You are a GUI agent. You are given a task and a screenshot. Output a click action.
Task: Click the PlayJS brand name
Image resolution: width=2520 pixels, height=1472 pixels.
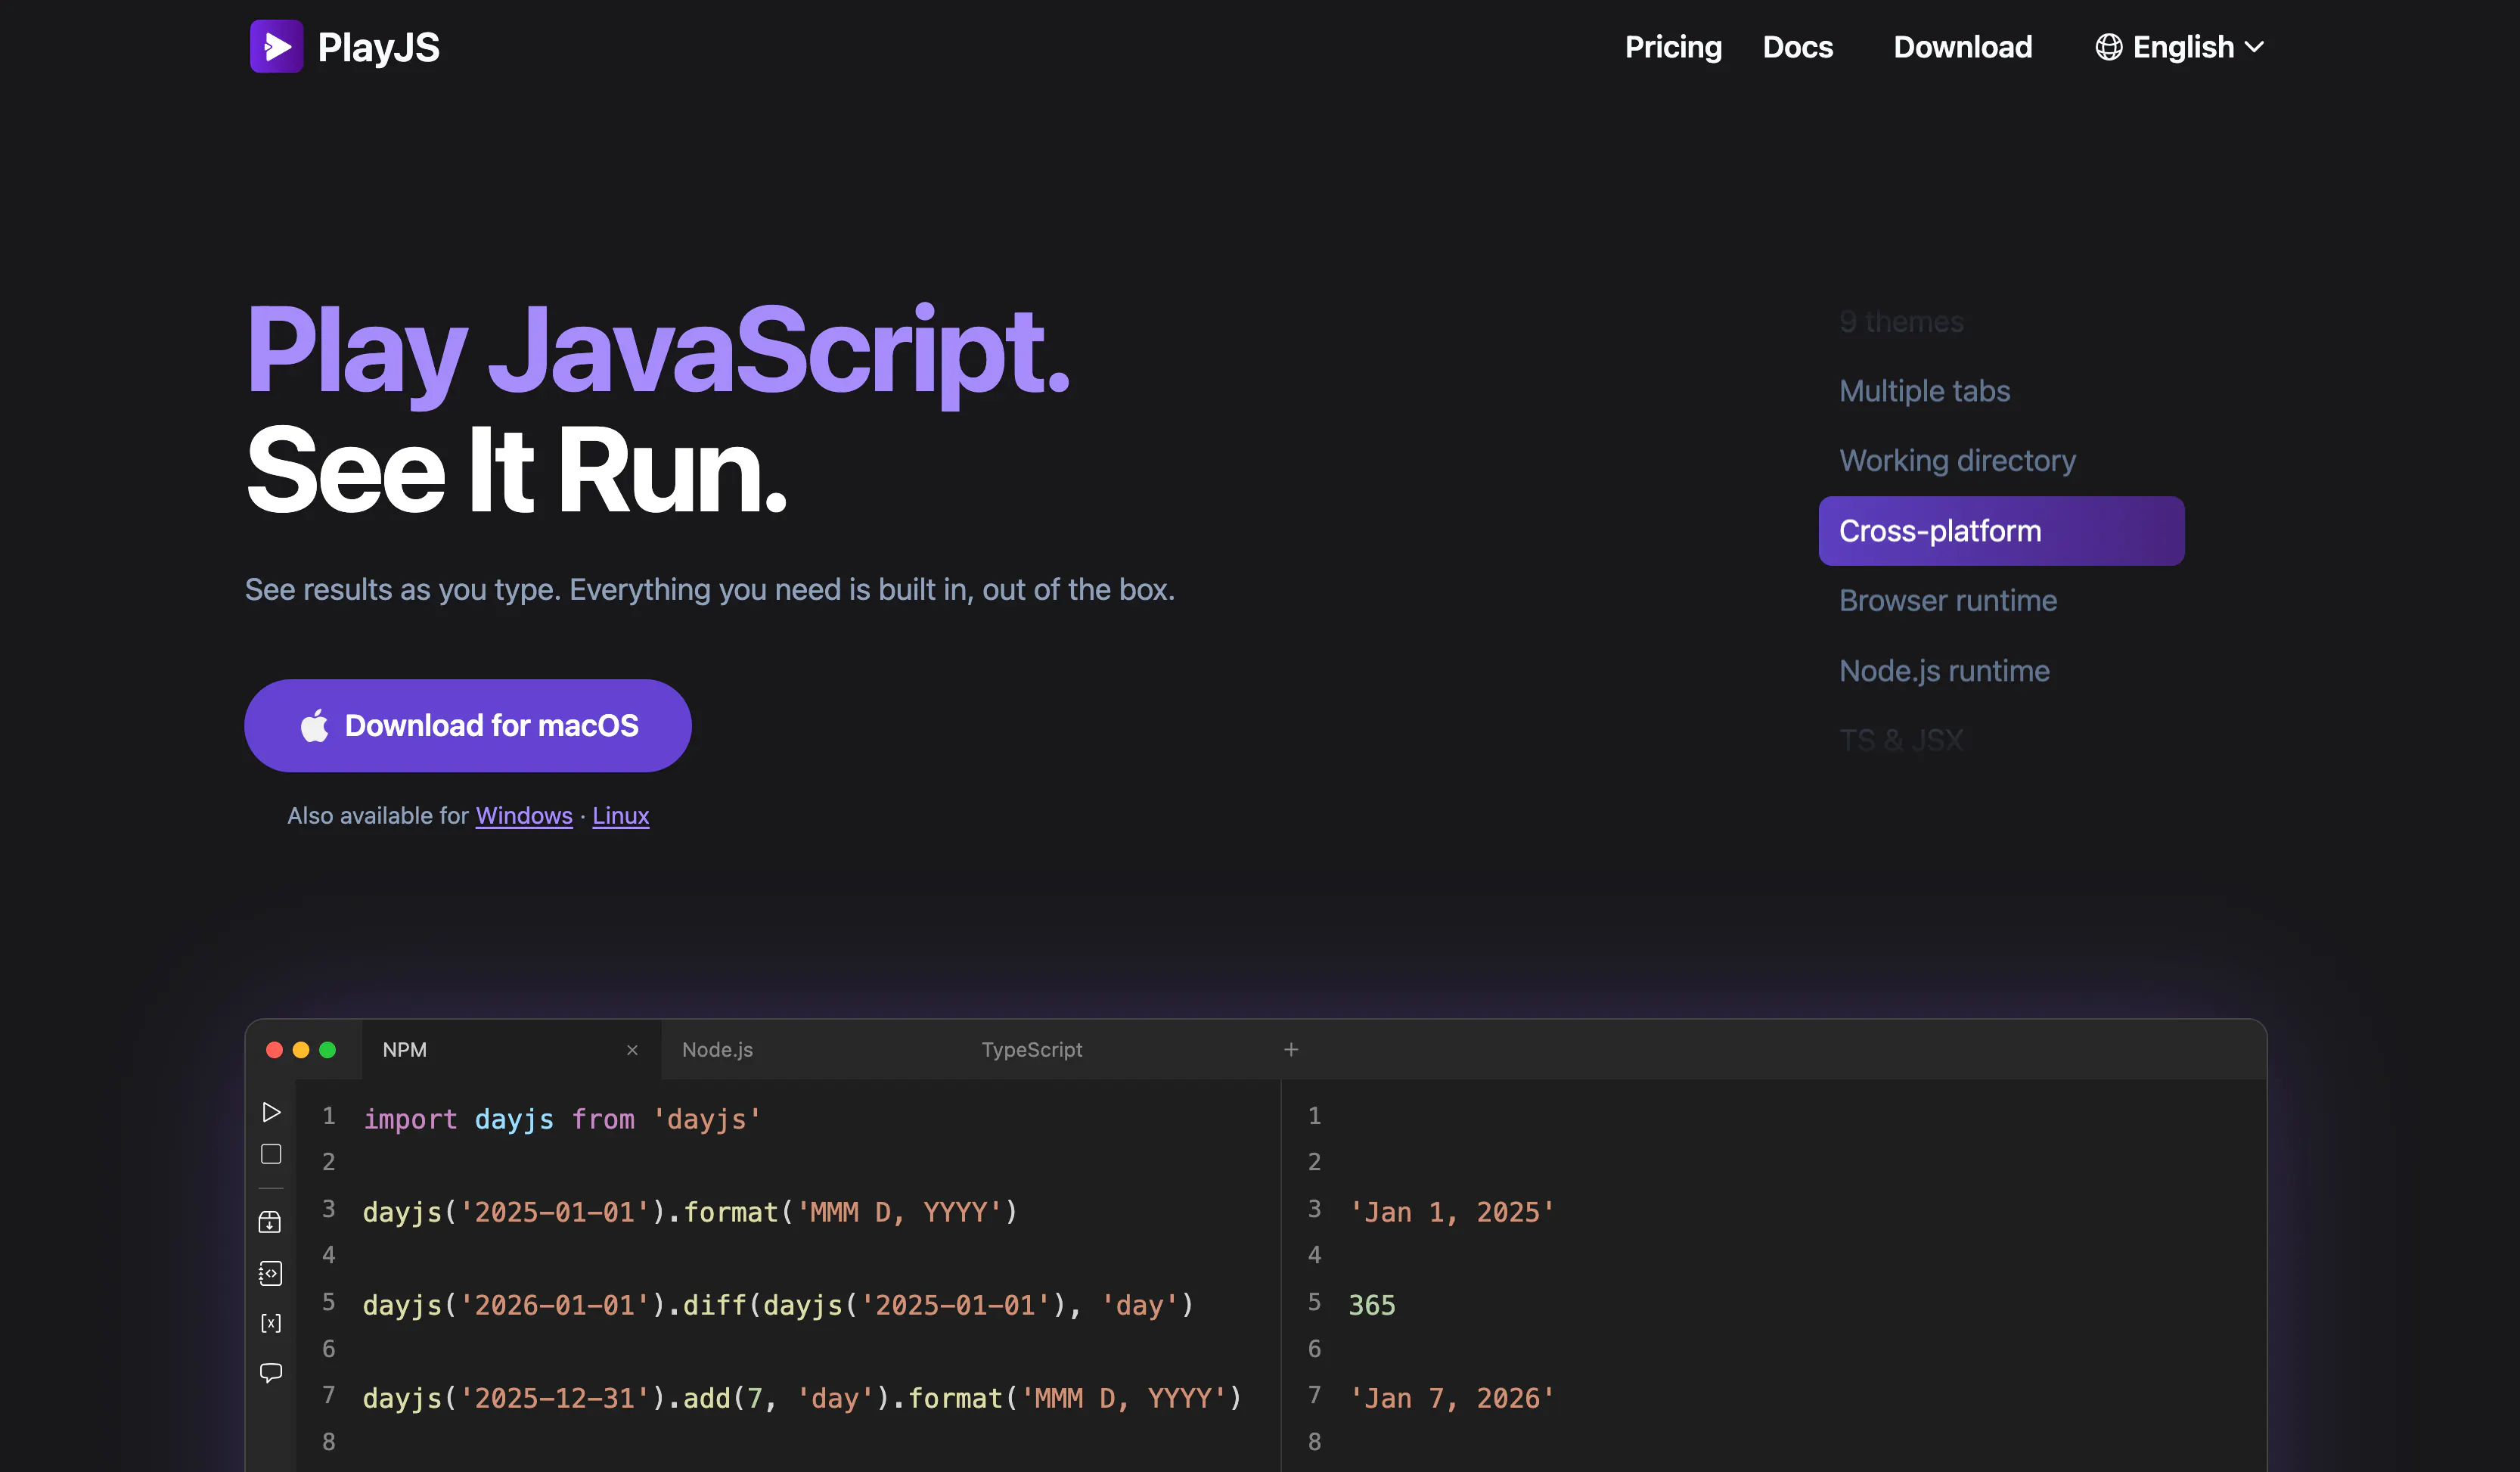coord(378,47)
